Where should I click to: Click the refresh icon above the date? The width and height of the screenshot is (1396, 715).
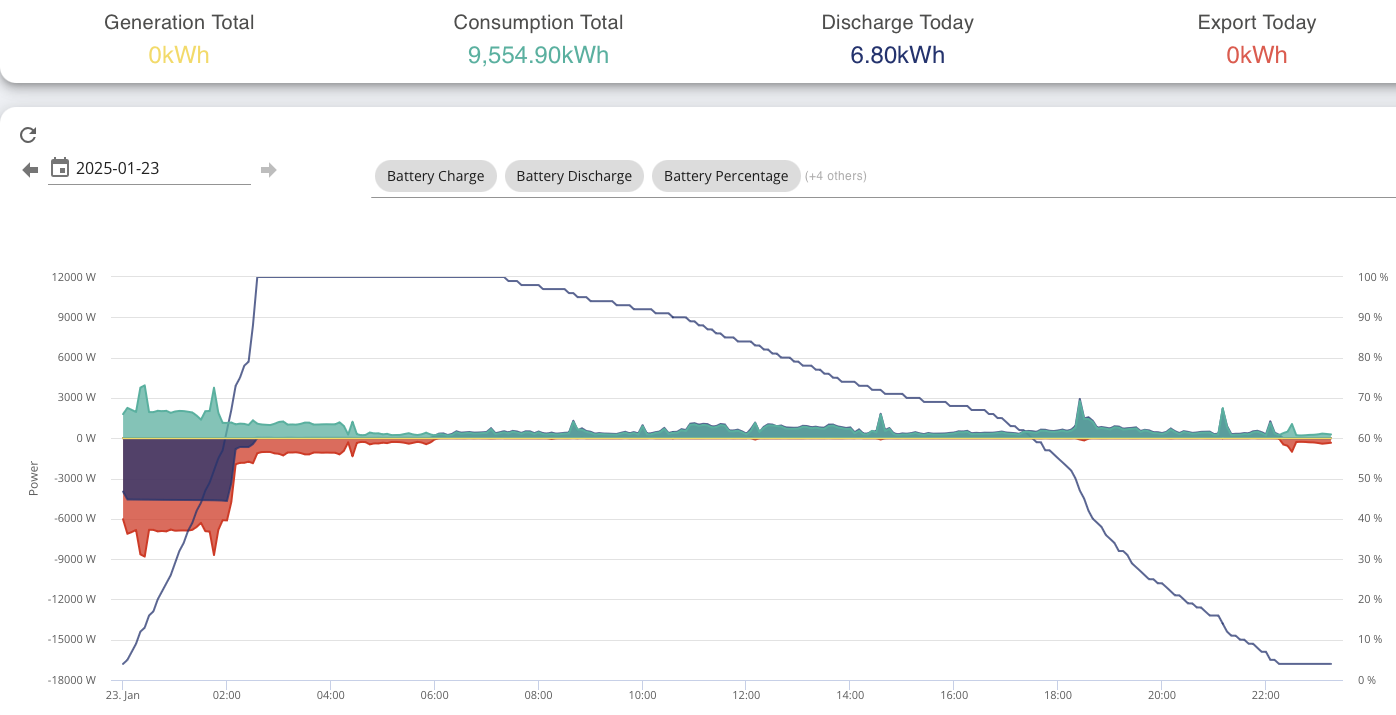pos(28,135)
